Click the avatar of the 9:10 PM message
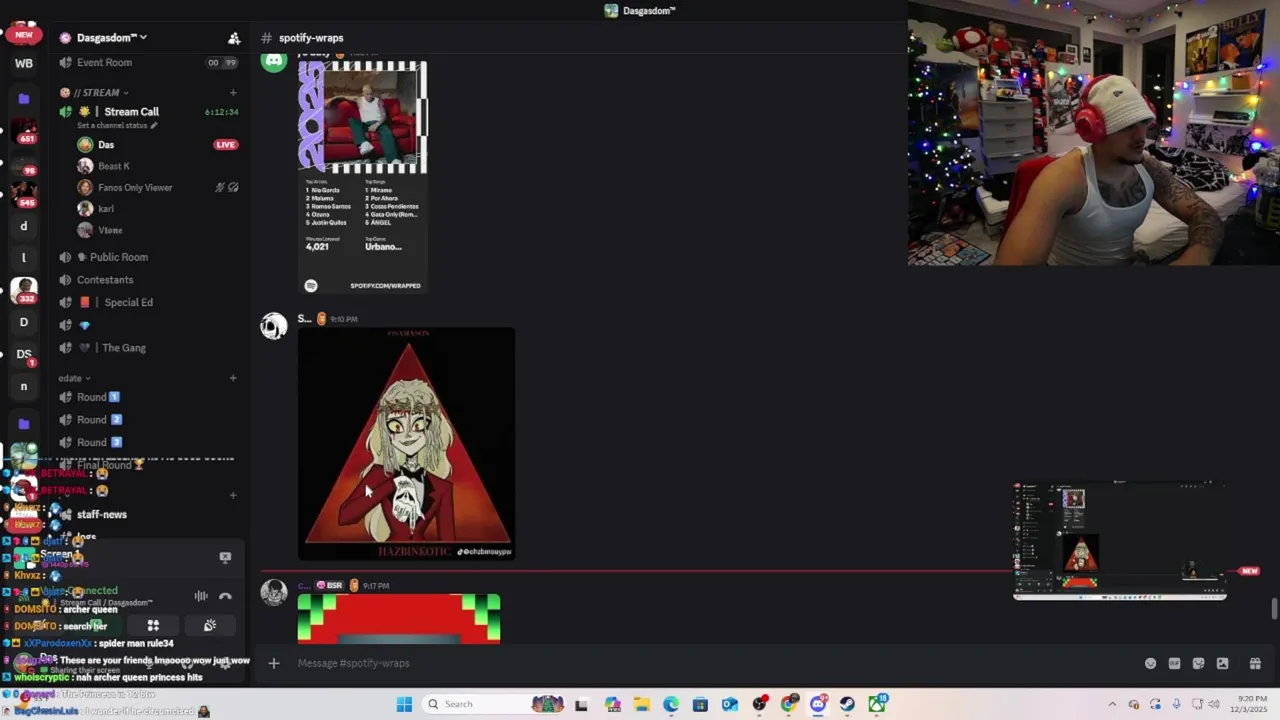 [x=274, y=326]
